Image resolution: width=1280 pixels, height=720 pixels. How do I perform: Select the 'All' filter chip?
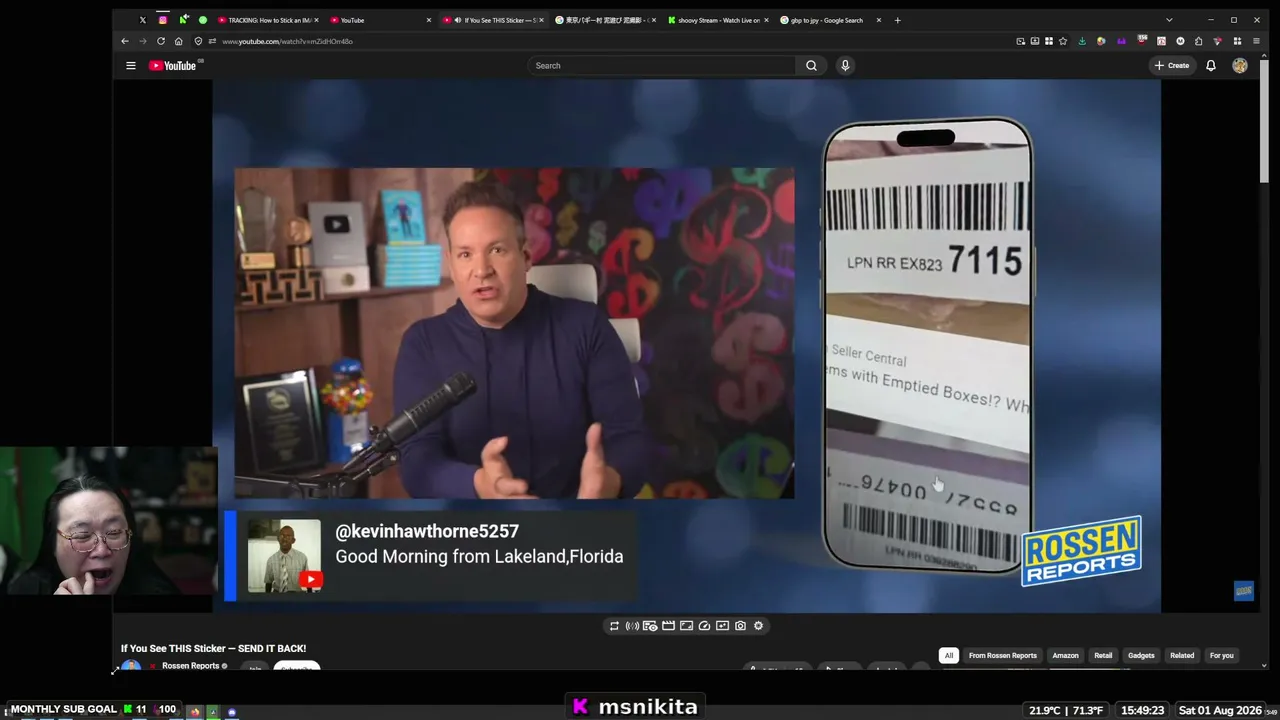(x=949, y=656)
